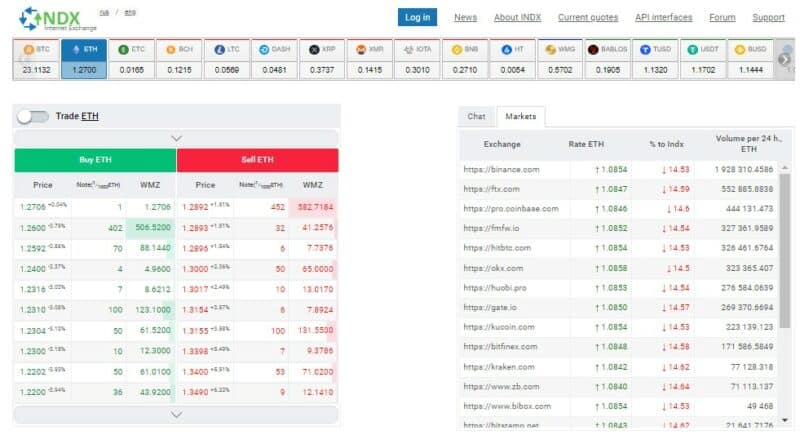800x435 pixels.
Task: Open the https://pro.coinbase.com exchange link
Action: tap(511, 209)
